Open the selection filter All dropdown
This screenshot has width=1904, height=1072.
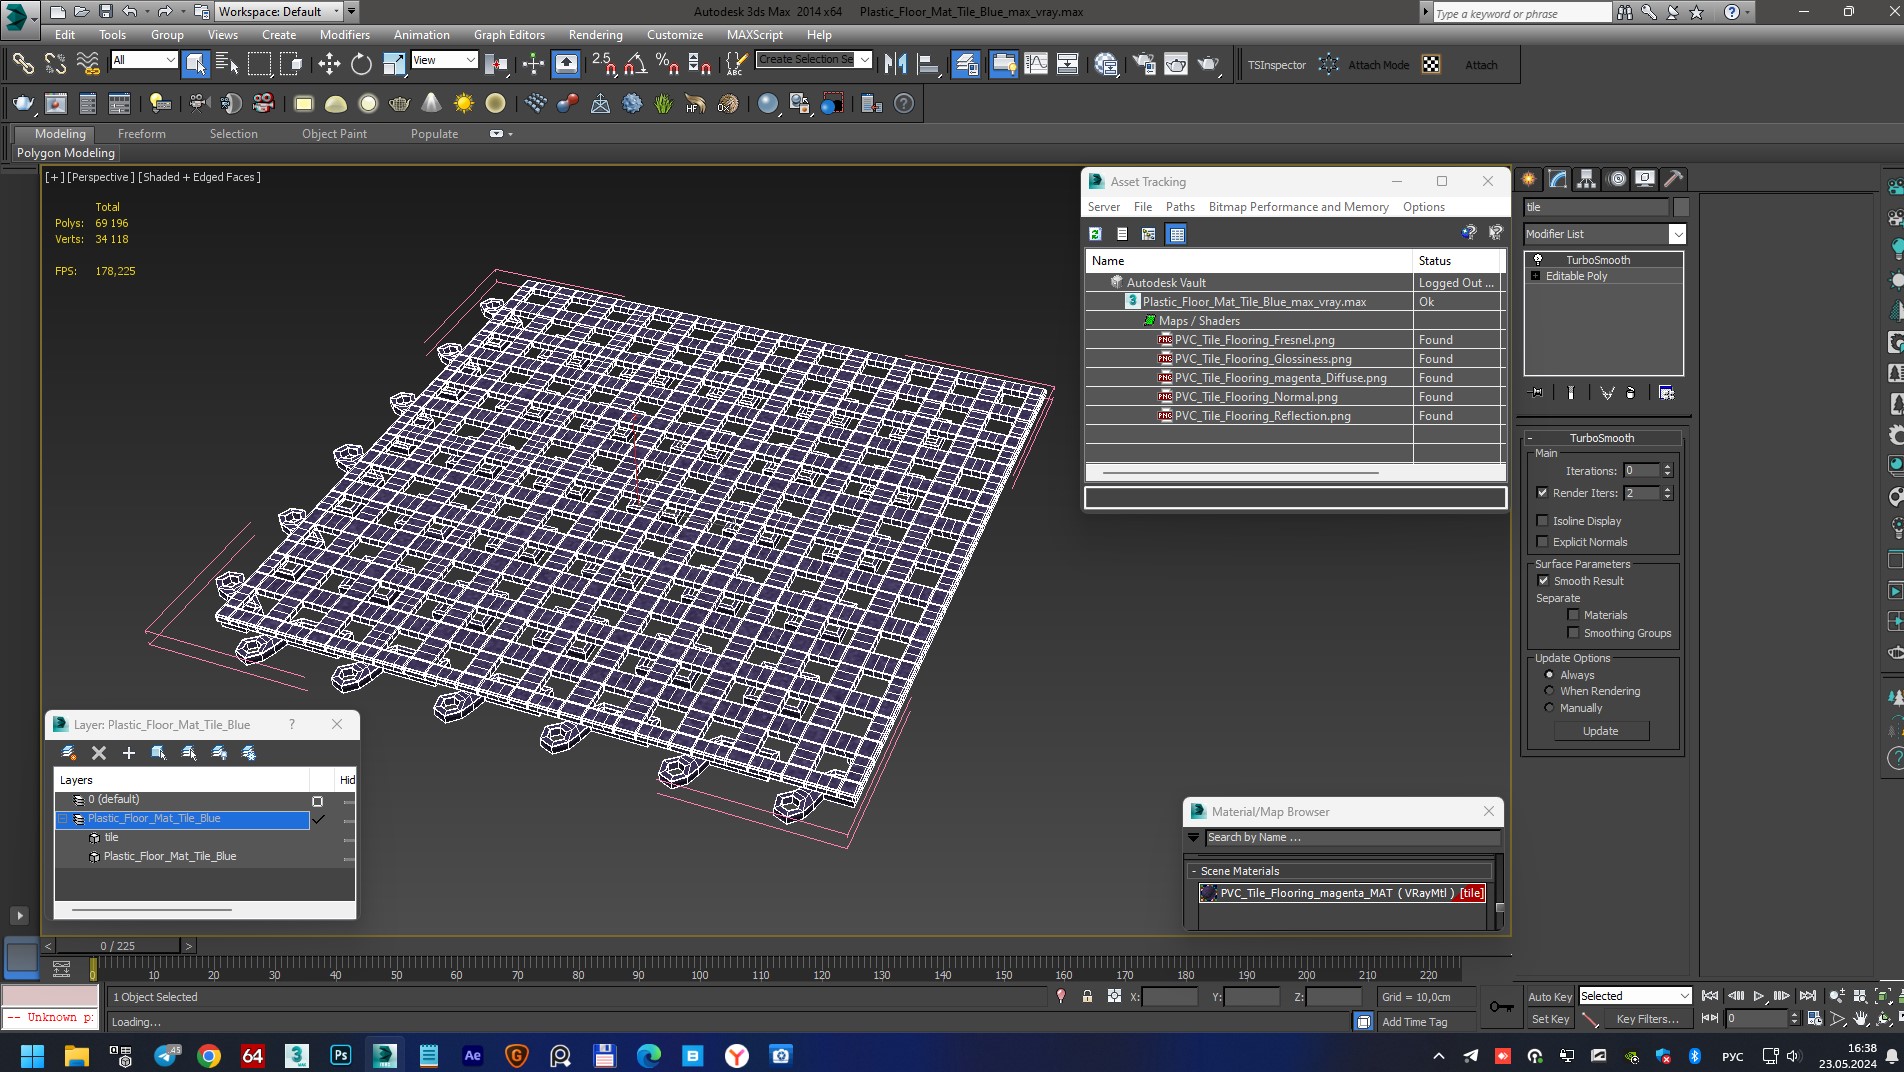144,60
